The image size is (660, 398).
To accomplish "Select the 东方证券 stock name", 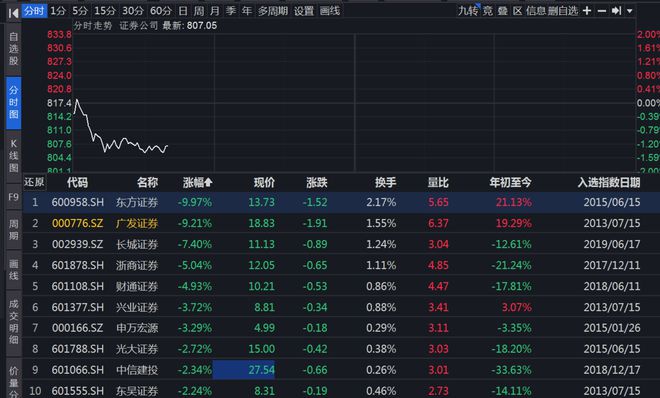I will tap(137, 202).
